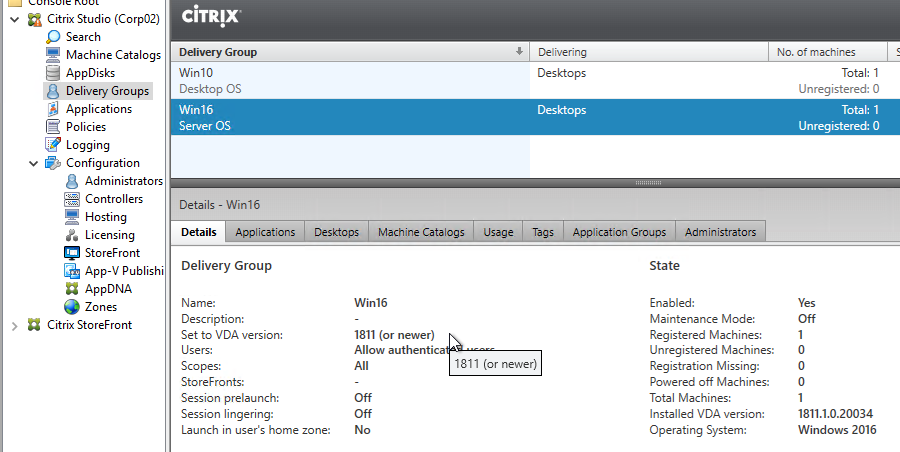Select Zones under Configuration
This screenshot has height=452, width=900.
tap(101, 307)
